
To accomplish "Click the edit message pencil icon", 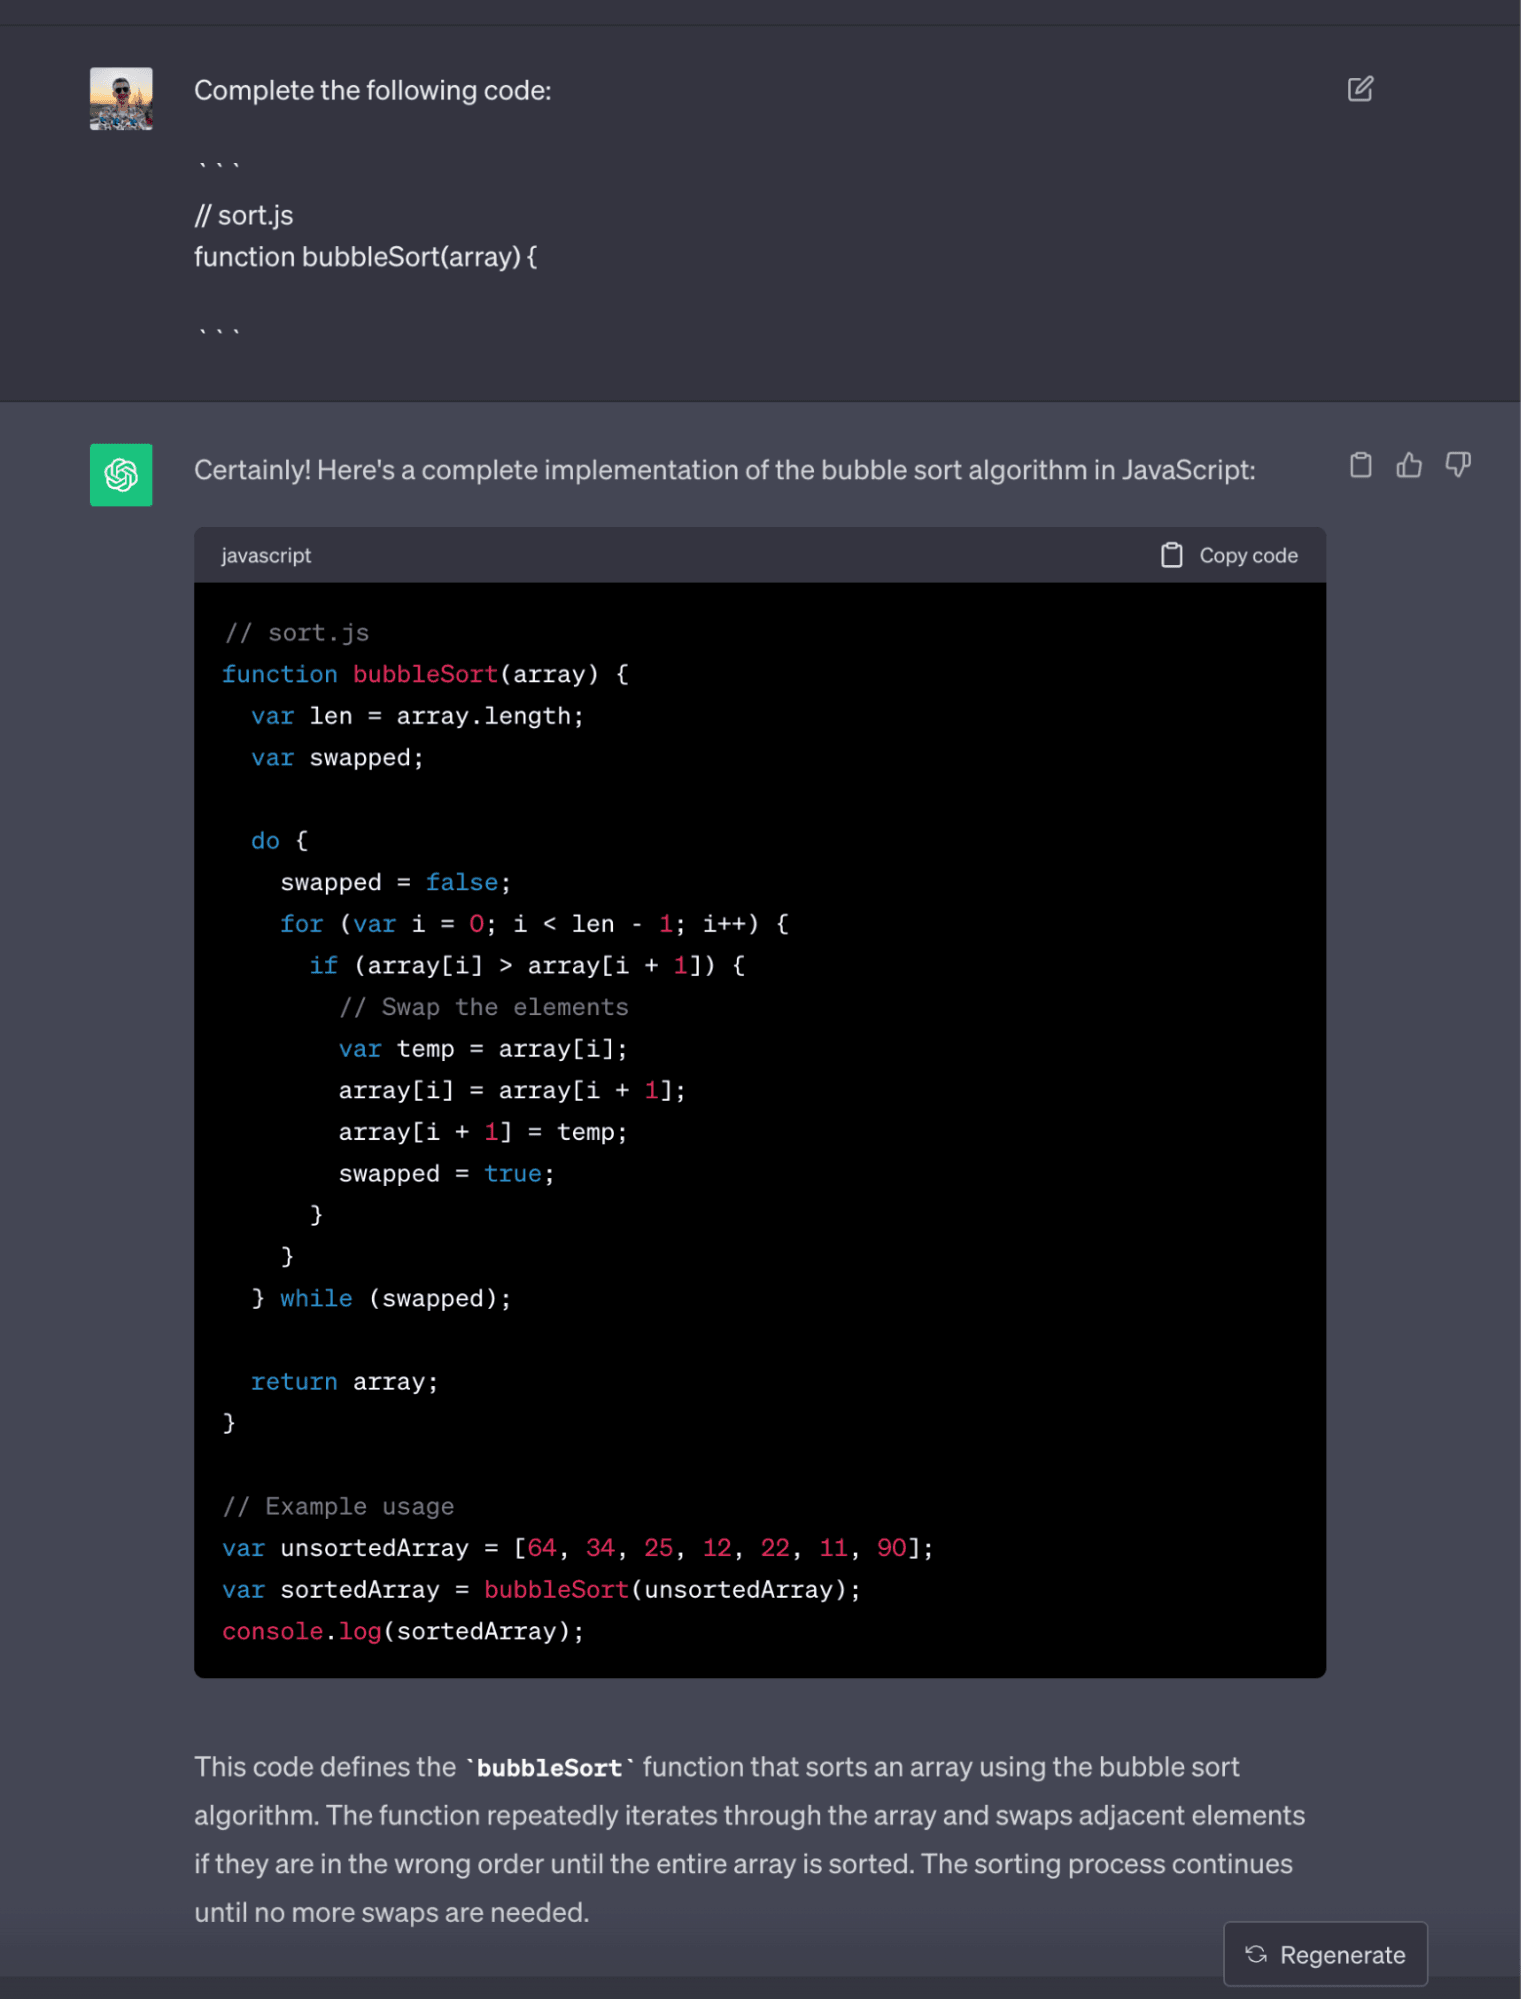I will coord(1359,90).
